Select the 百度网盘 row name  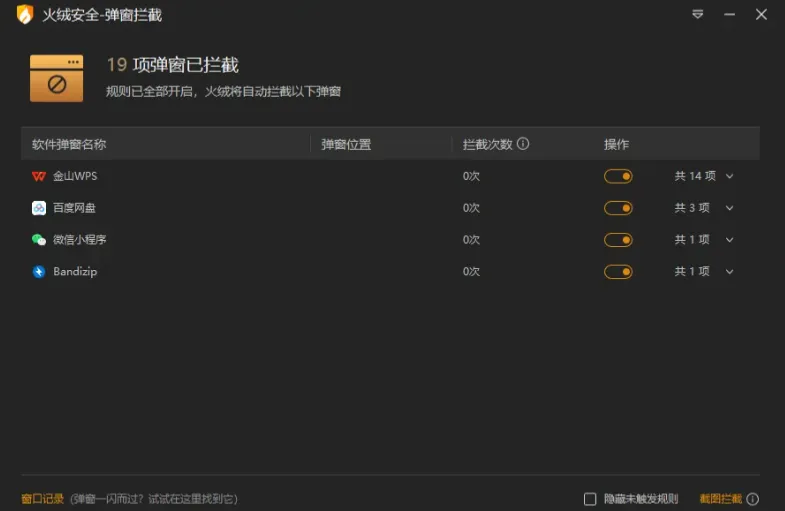pyautogui.click(x=74, y=208)
